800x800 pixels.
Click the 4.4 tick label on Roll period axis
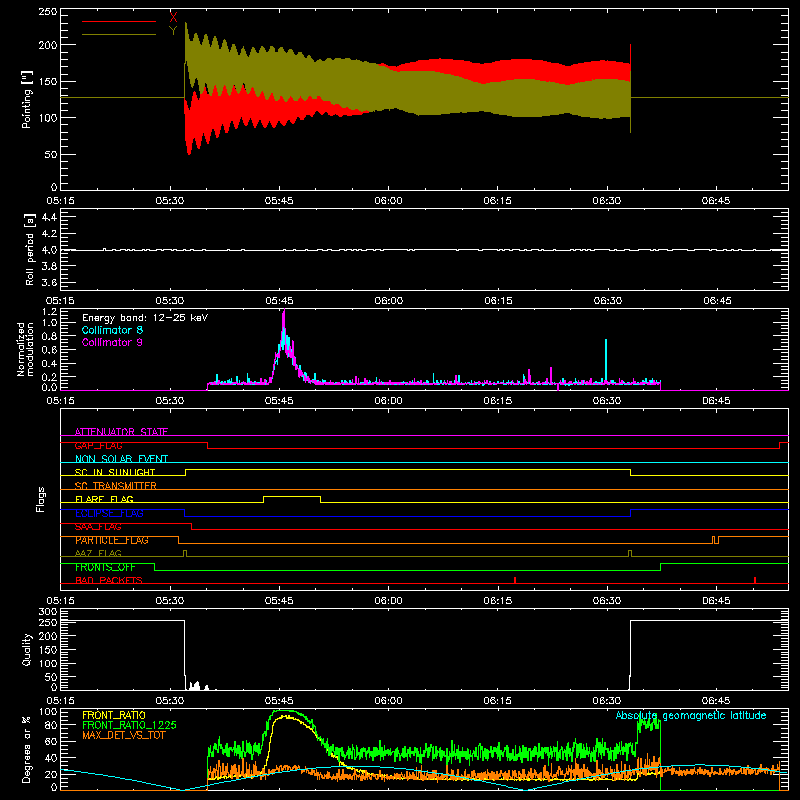point(49,217)
